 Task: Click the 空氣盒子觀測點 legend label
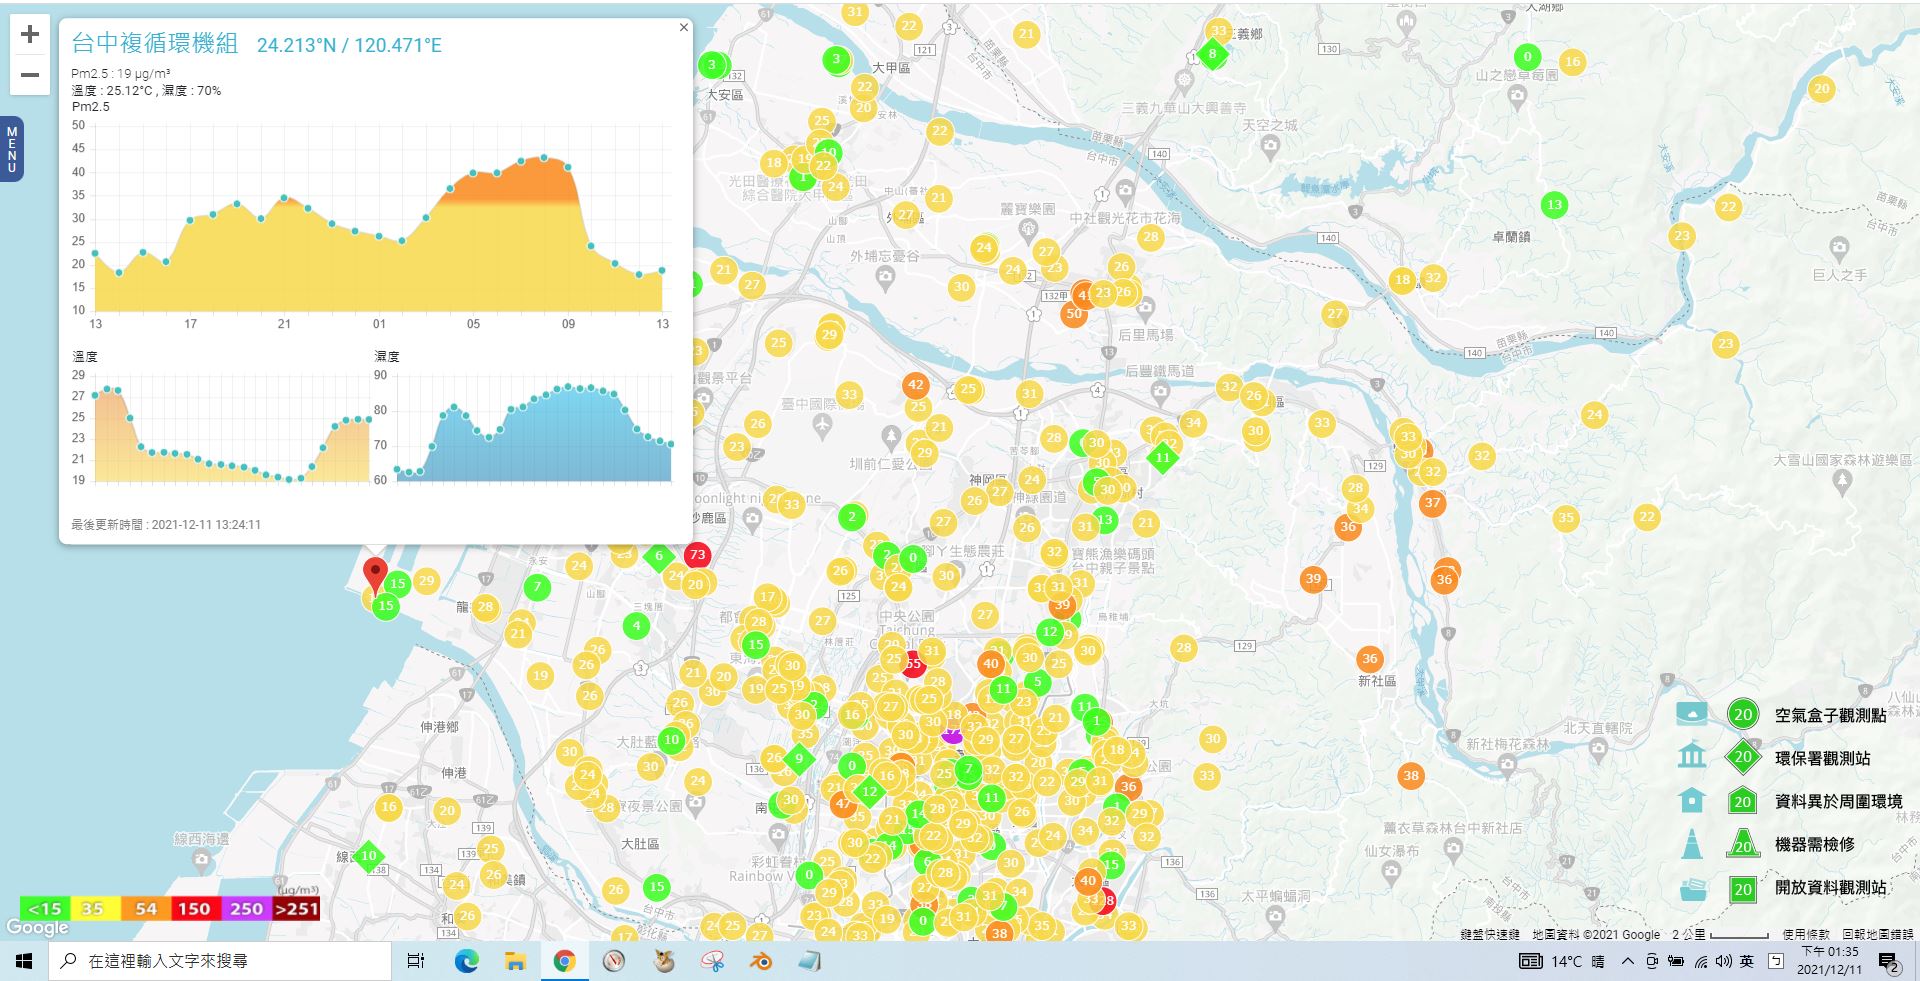(x=1830, y=715)
